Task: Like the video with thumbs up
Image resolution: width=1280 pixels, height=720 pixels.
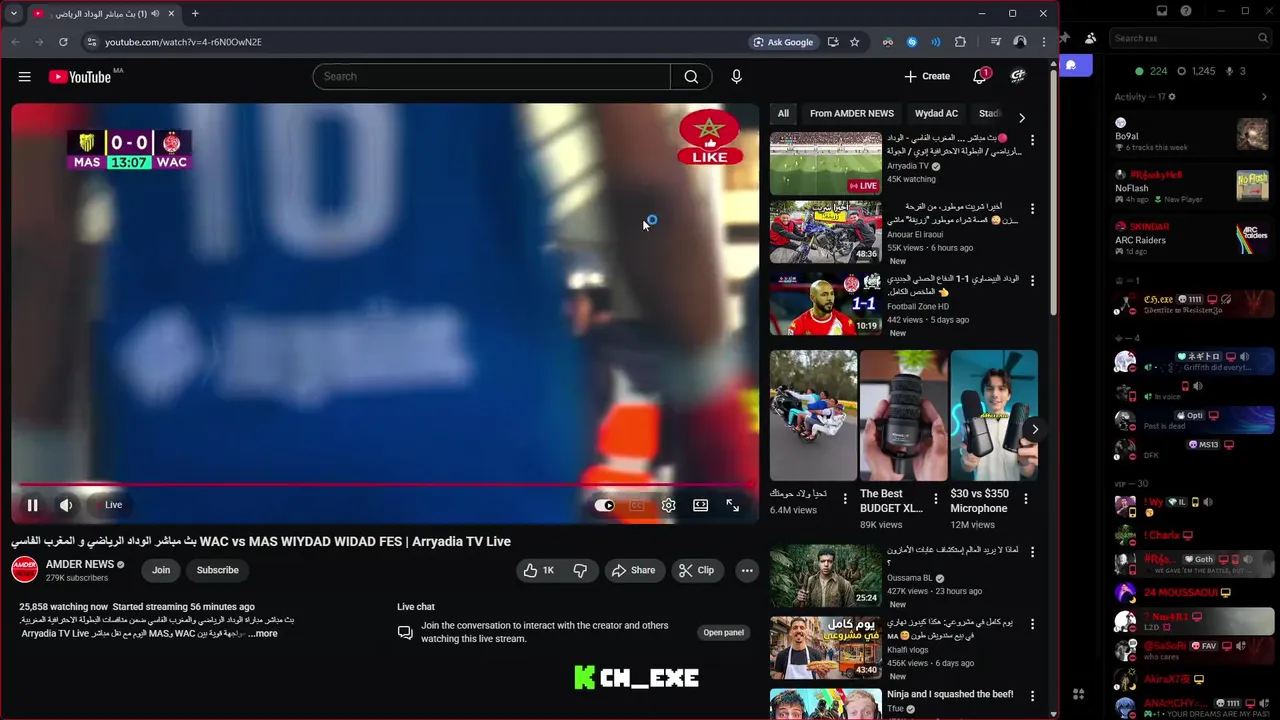Action: point(538,570)
